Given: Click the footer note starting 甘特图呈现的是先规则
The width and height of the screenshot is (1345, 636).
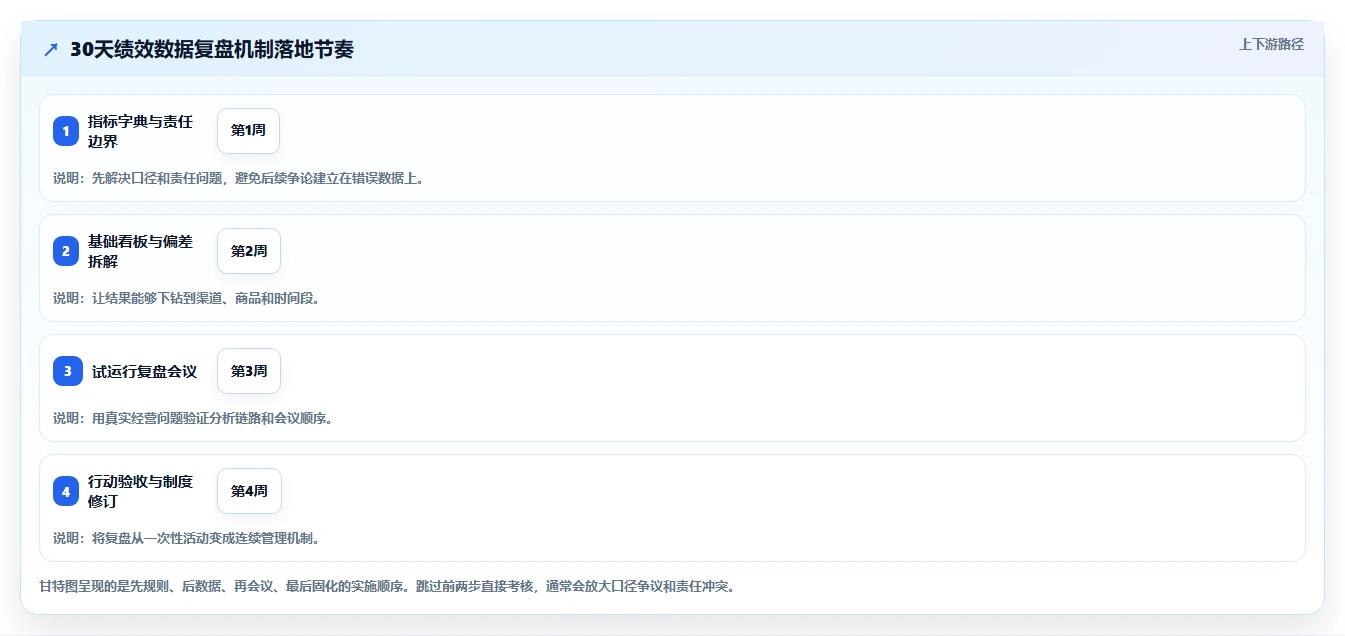Looking at the screenshot, I should click(389, 586).
